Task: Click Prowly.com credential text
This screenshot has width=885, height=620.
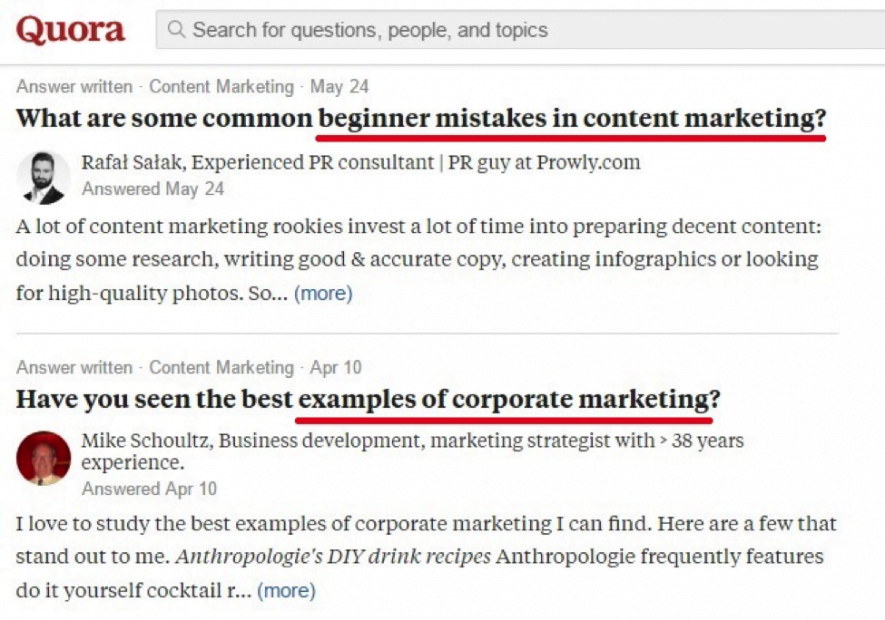Action: [588, 162]
